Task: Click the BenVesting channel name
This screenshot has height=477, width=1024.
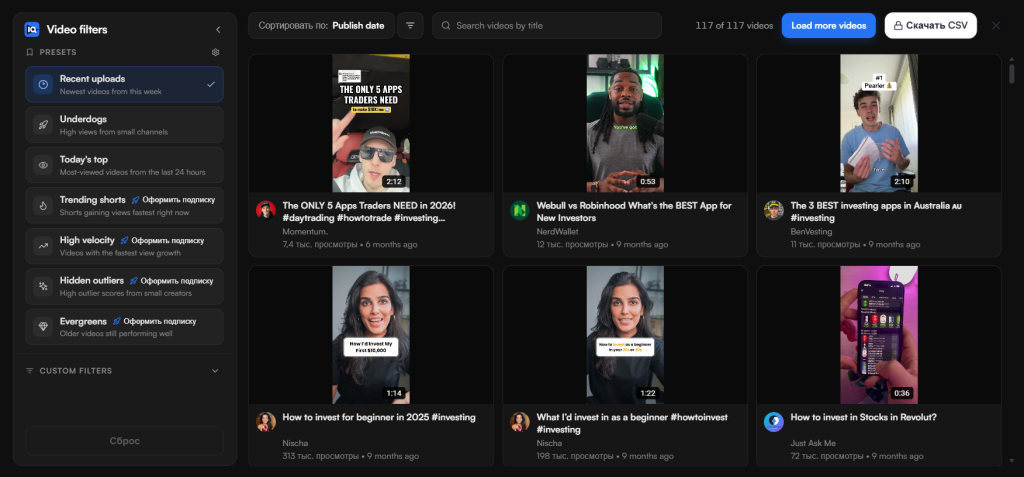Action: [x=812, y=231]
